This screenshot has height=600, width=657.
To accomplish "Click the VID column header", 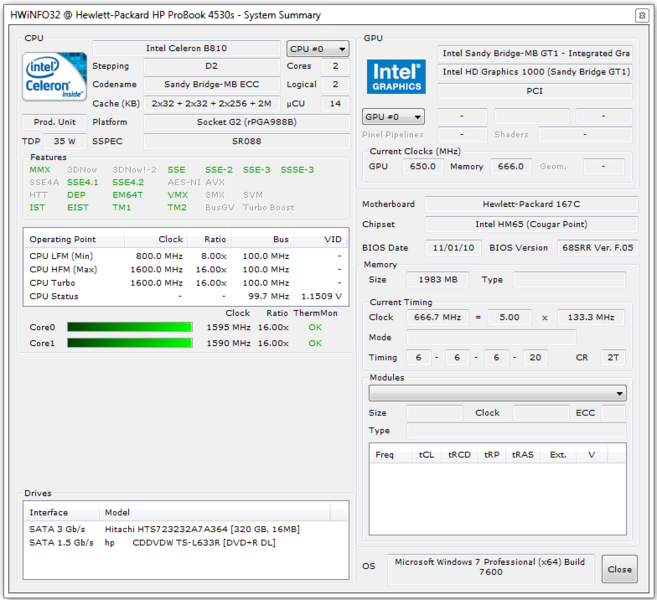I will click(x=321, y=239).
